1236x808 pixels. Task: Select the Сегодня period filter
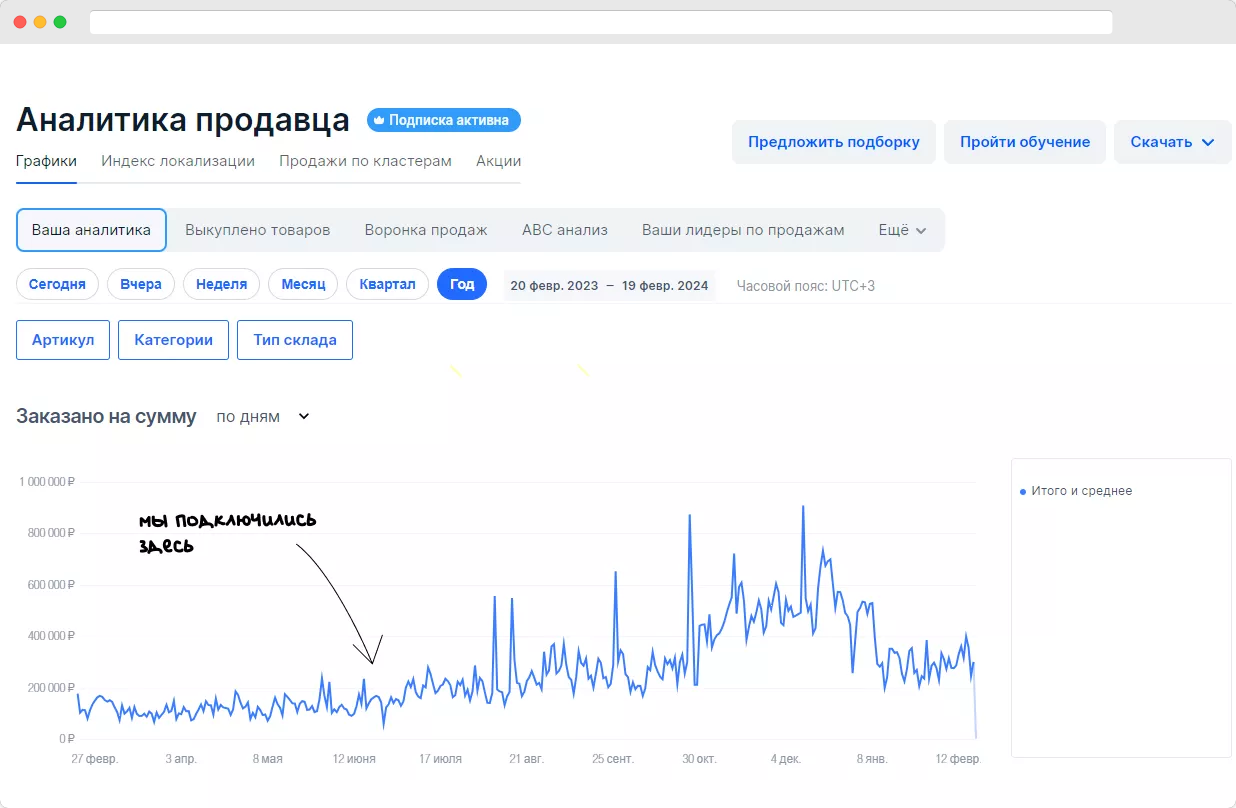click(57, 284)
